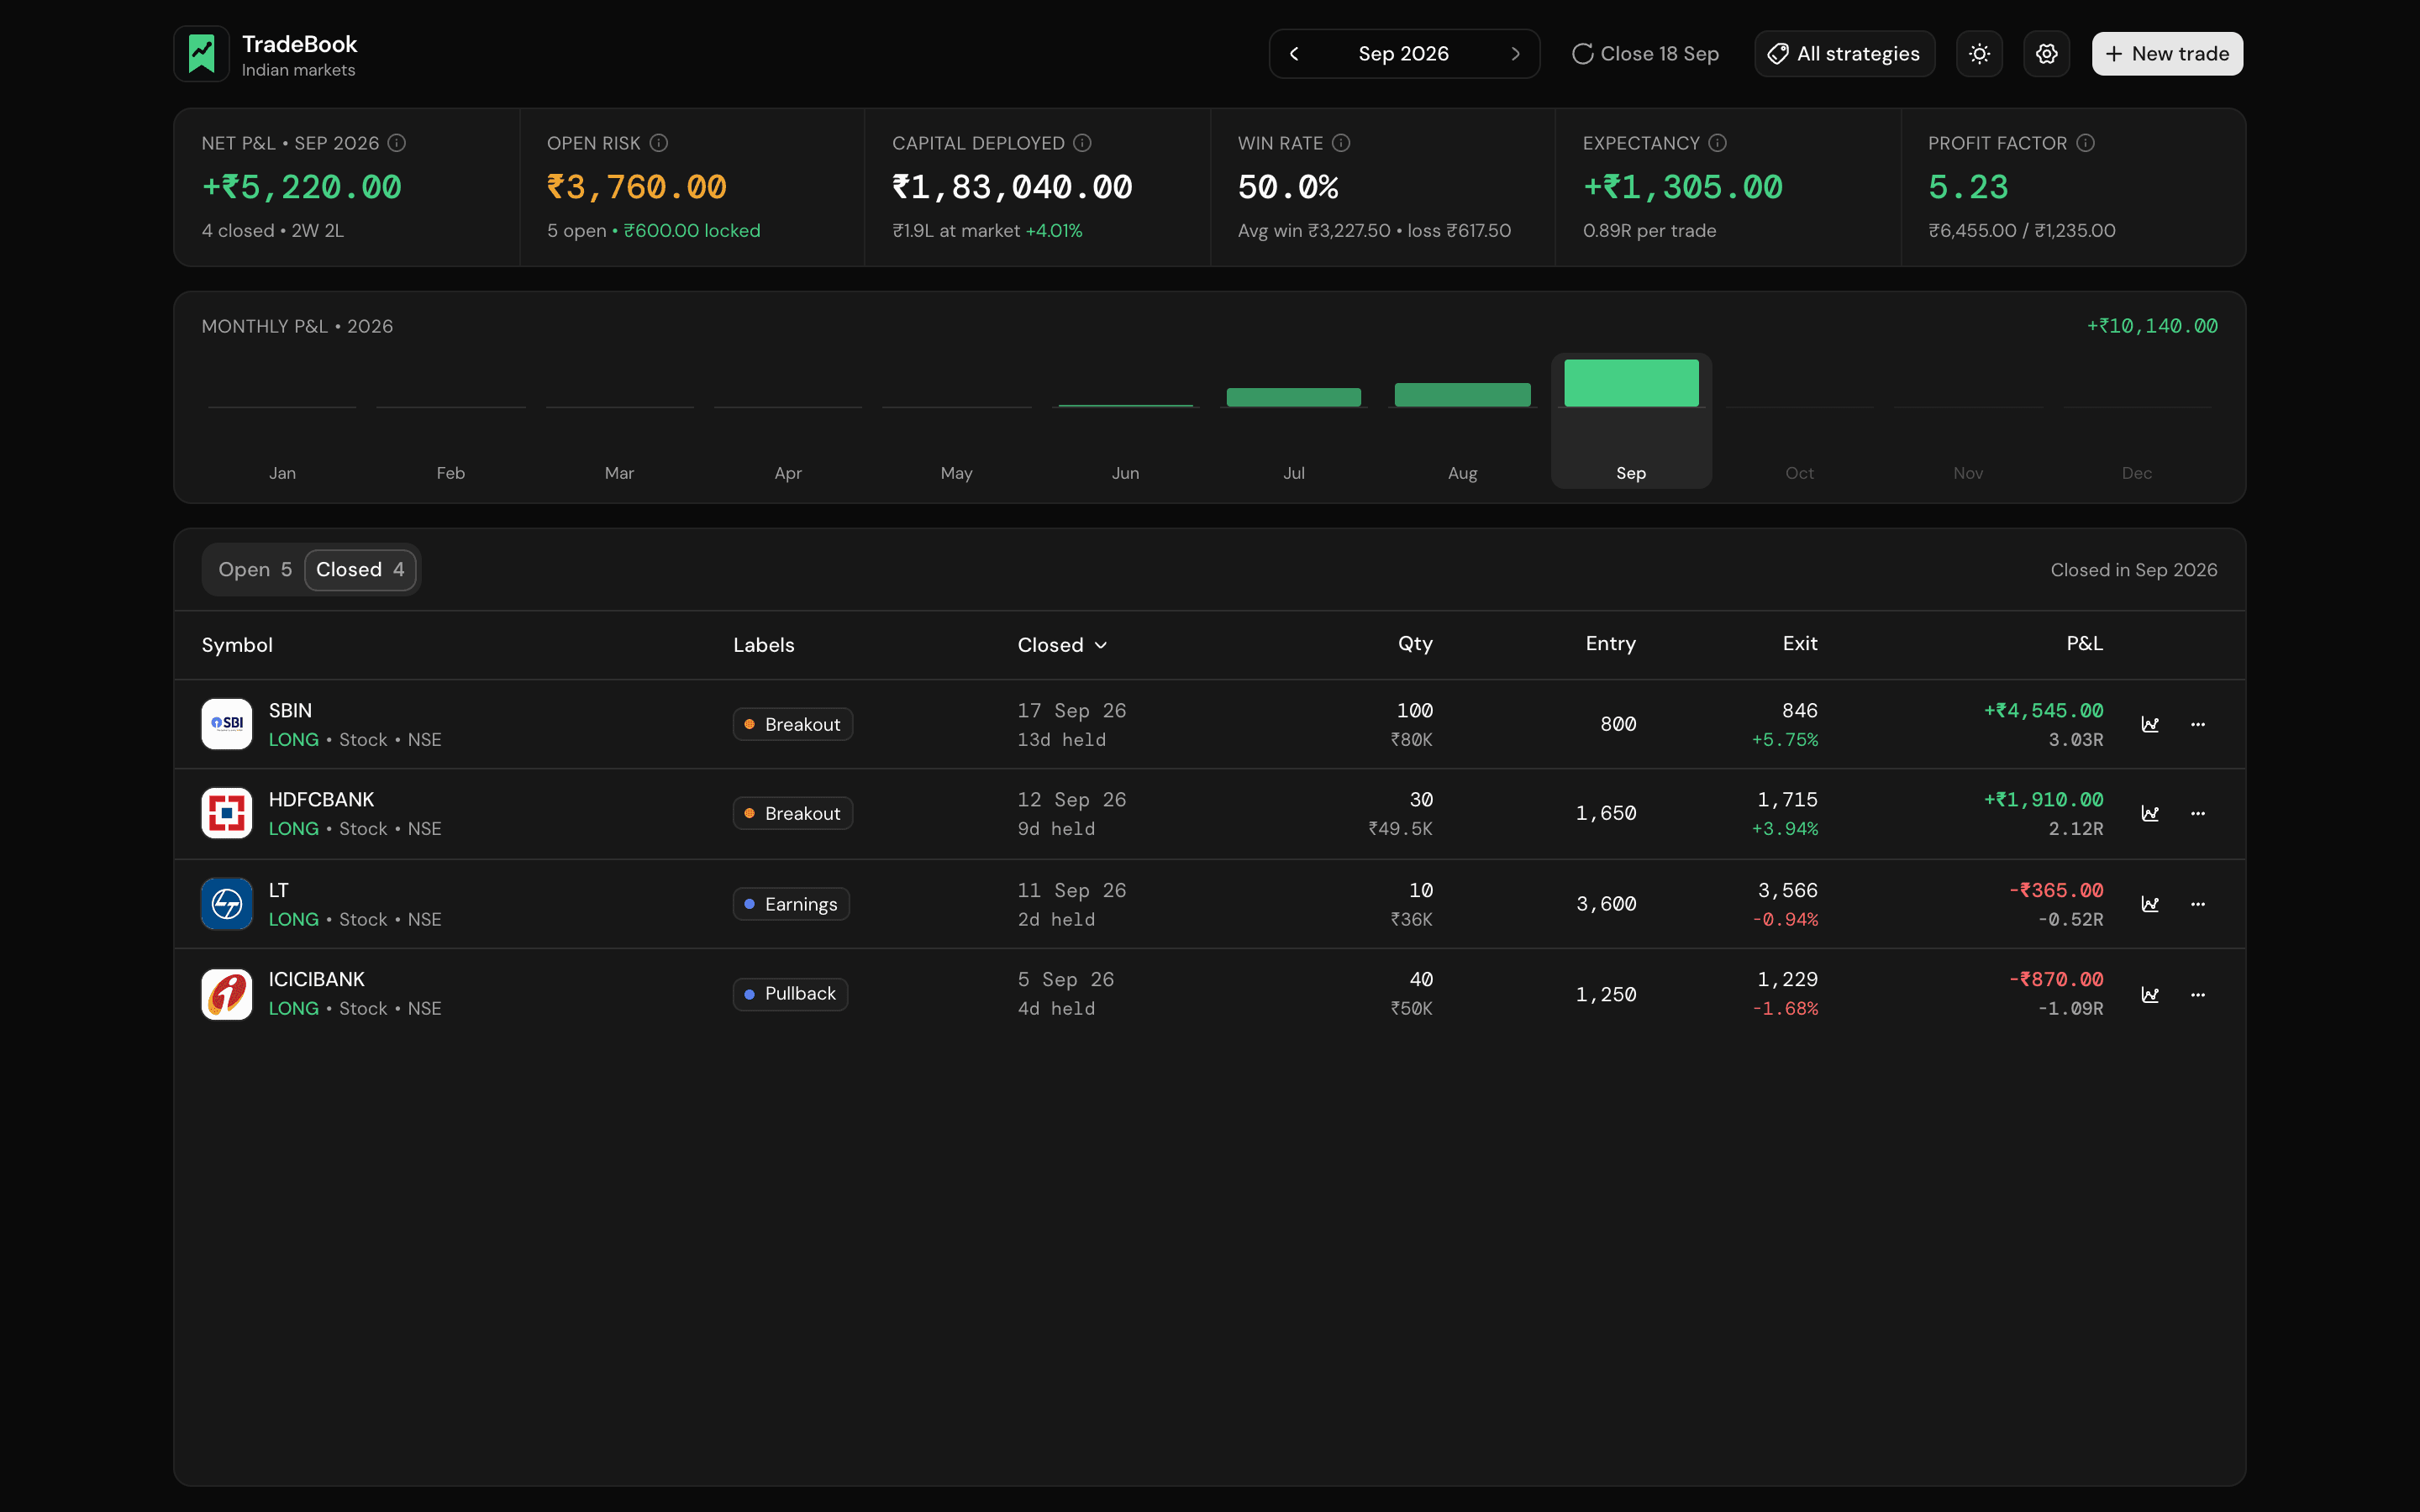Screen dimensions: 2420x1512
Task: Click the HDFCBANK logo thumbnail
Action: coord(227,813)
